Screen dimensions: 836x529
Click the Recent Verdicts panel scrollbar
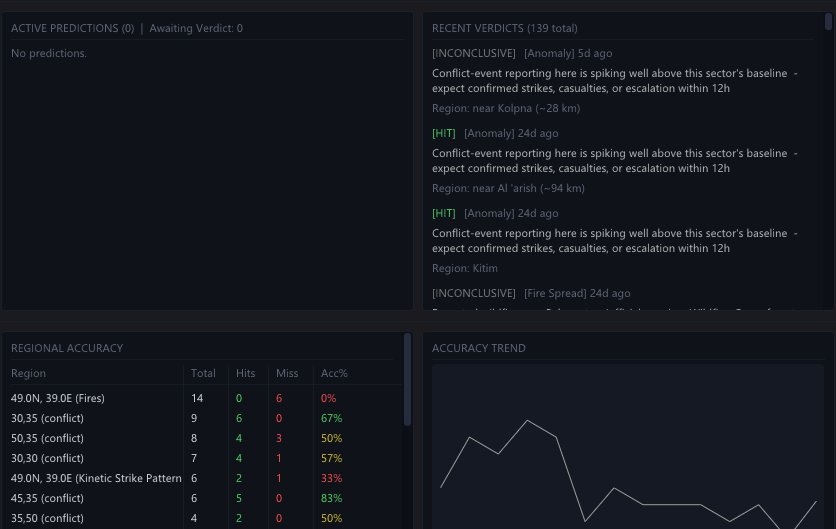click(828, 22)
